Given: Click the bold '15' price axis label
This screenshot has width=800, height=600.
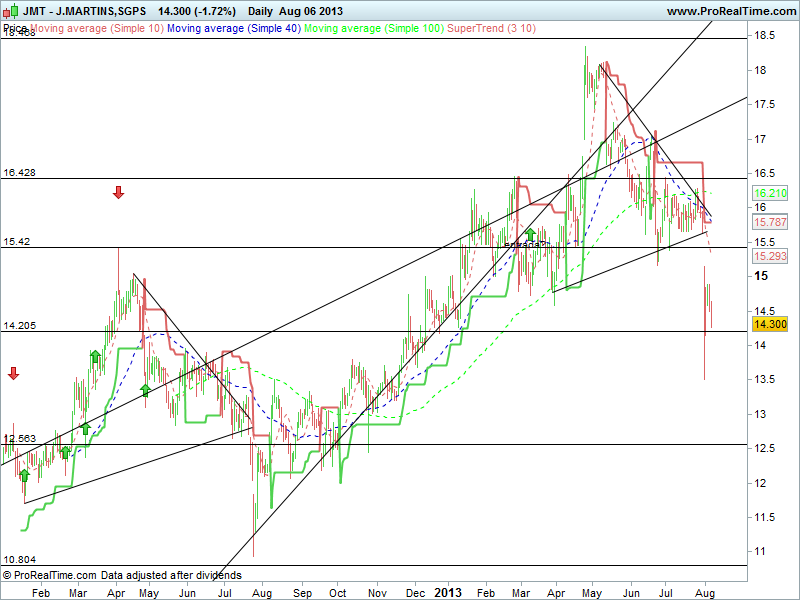Looking at the screenshot, I should (x=761, y=276).
